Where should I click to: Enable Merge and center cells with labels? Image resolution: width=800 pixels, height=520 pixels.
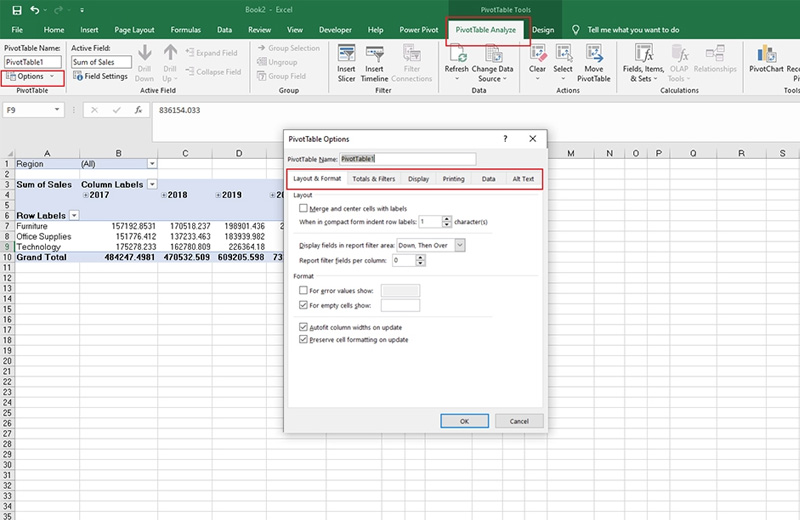tap(303, 208)
